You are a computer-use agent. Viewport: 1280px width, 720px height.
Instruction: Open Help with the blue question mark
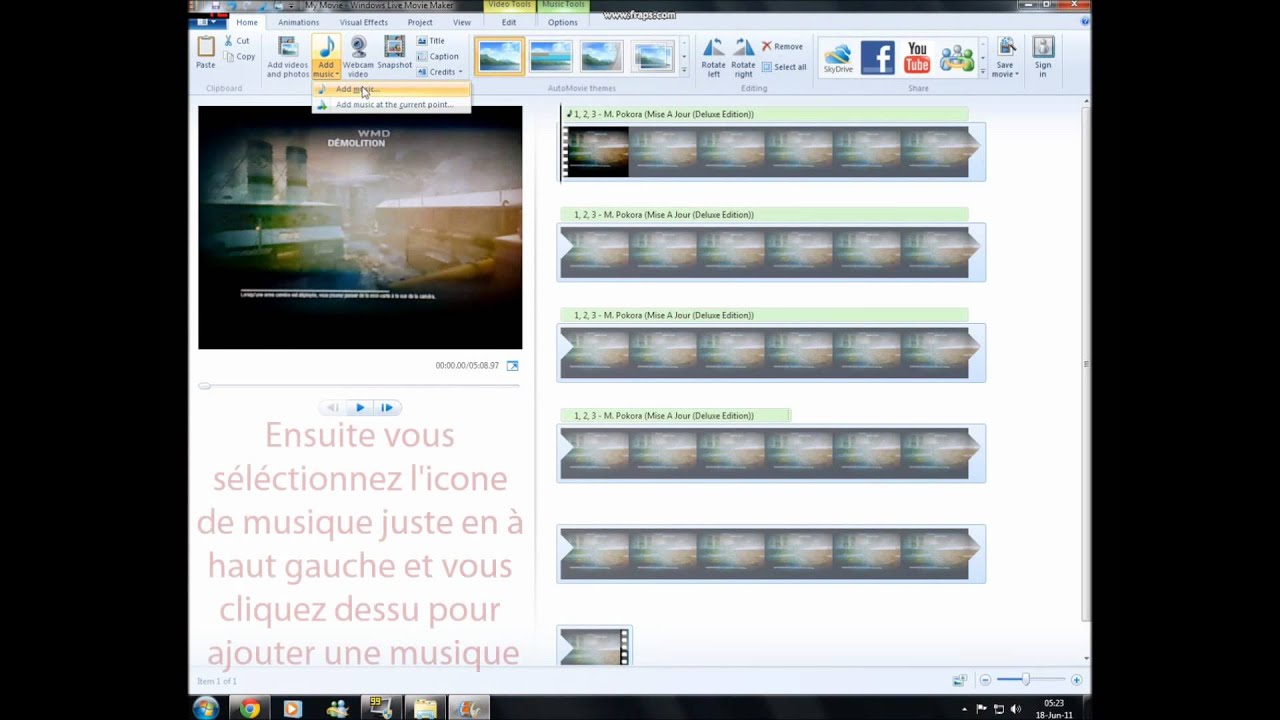point(1085,21)
